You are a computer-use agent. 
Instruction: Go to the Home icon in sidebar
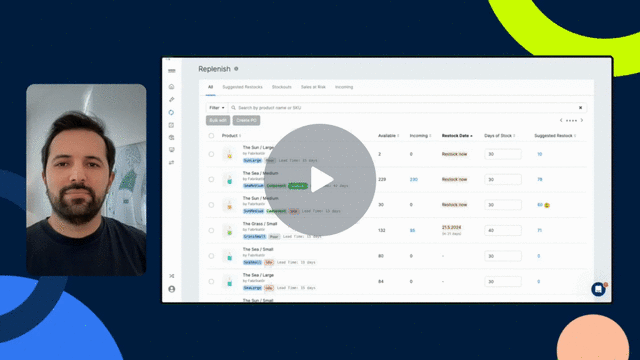[171, 87]
